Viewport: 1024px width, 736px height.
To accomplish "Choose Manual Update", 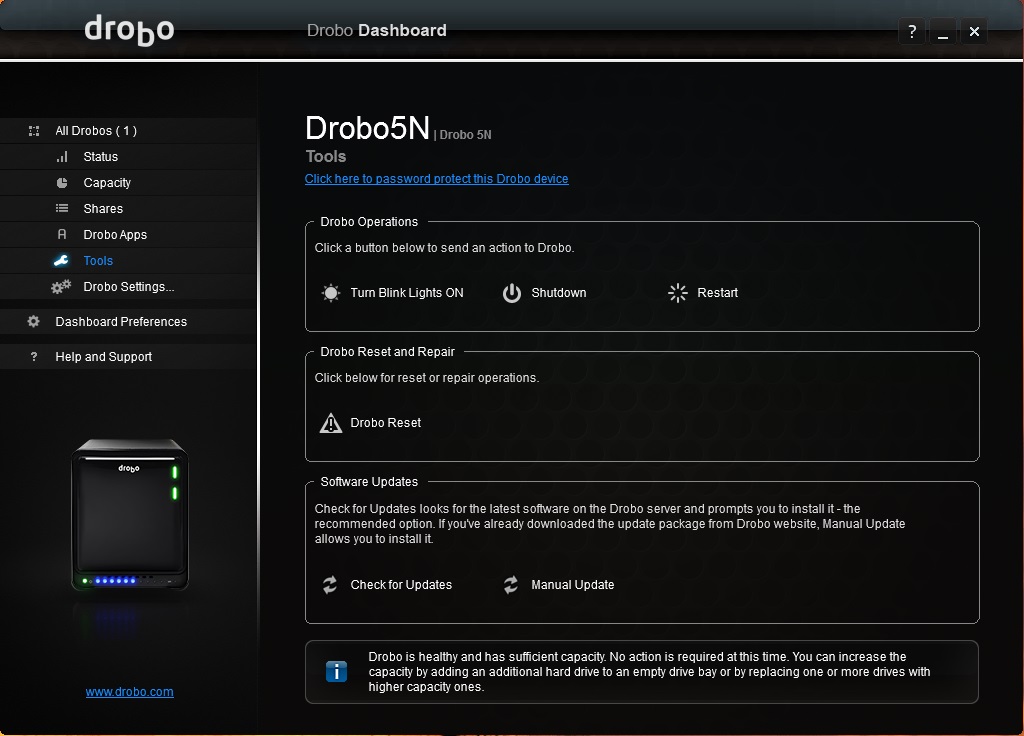I will pyautogui.click(x=573, y=584).
